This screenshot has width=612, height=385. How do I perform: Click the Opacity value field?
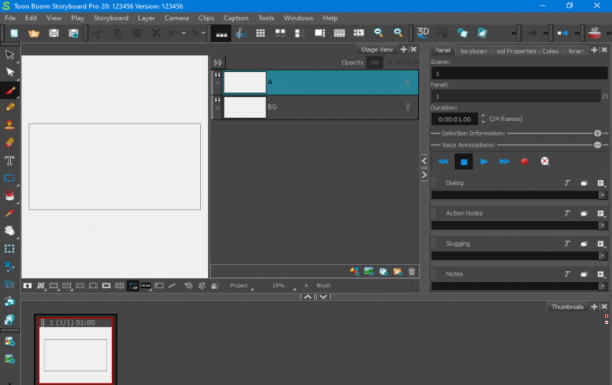click(x=375, y=62)
